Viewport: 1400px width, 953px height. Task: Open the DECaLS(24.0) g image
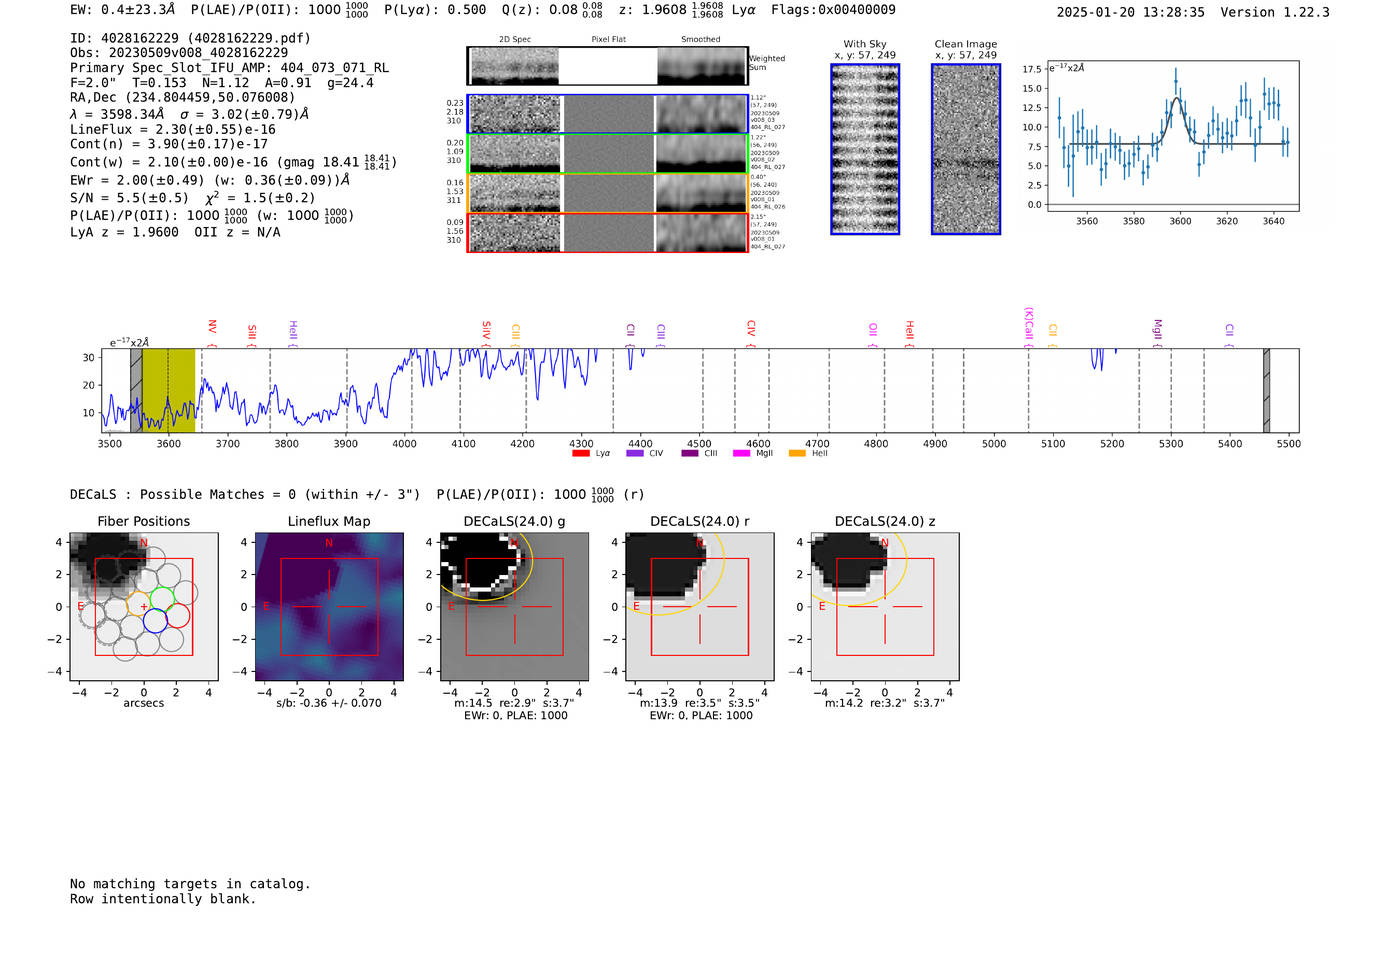(x=514, y=606)
